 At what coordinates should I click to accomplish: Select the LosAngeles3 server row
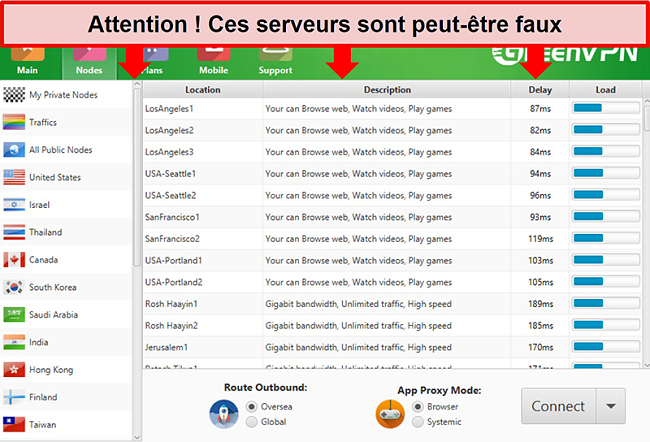pos(392,152)
